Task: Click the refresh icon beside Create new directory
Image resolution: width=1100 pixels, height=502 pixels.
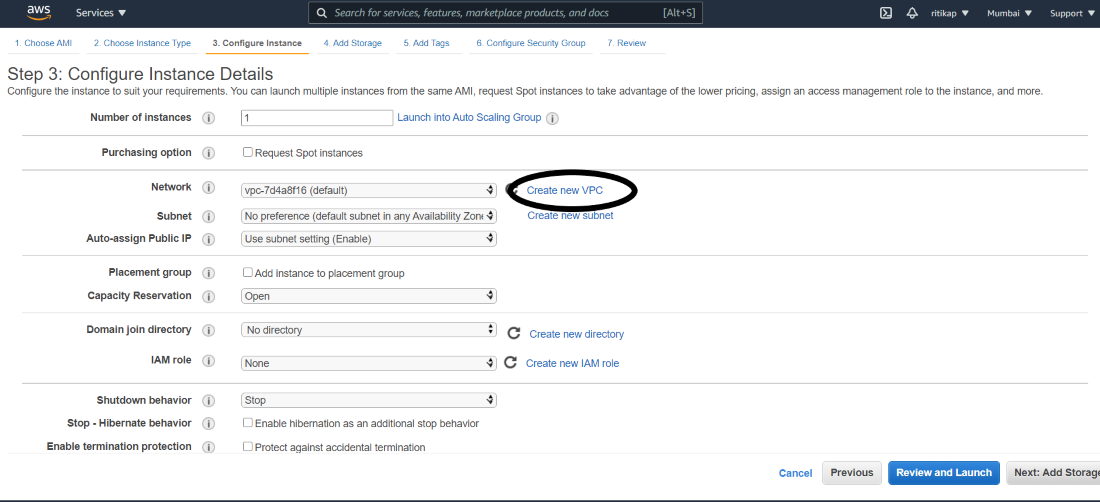Action: point(514,333)
